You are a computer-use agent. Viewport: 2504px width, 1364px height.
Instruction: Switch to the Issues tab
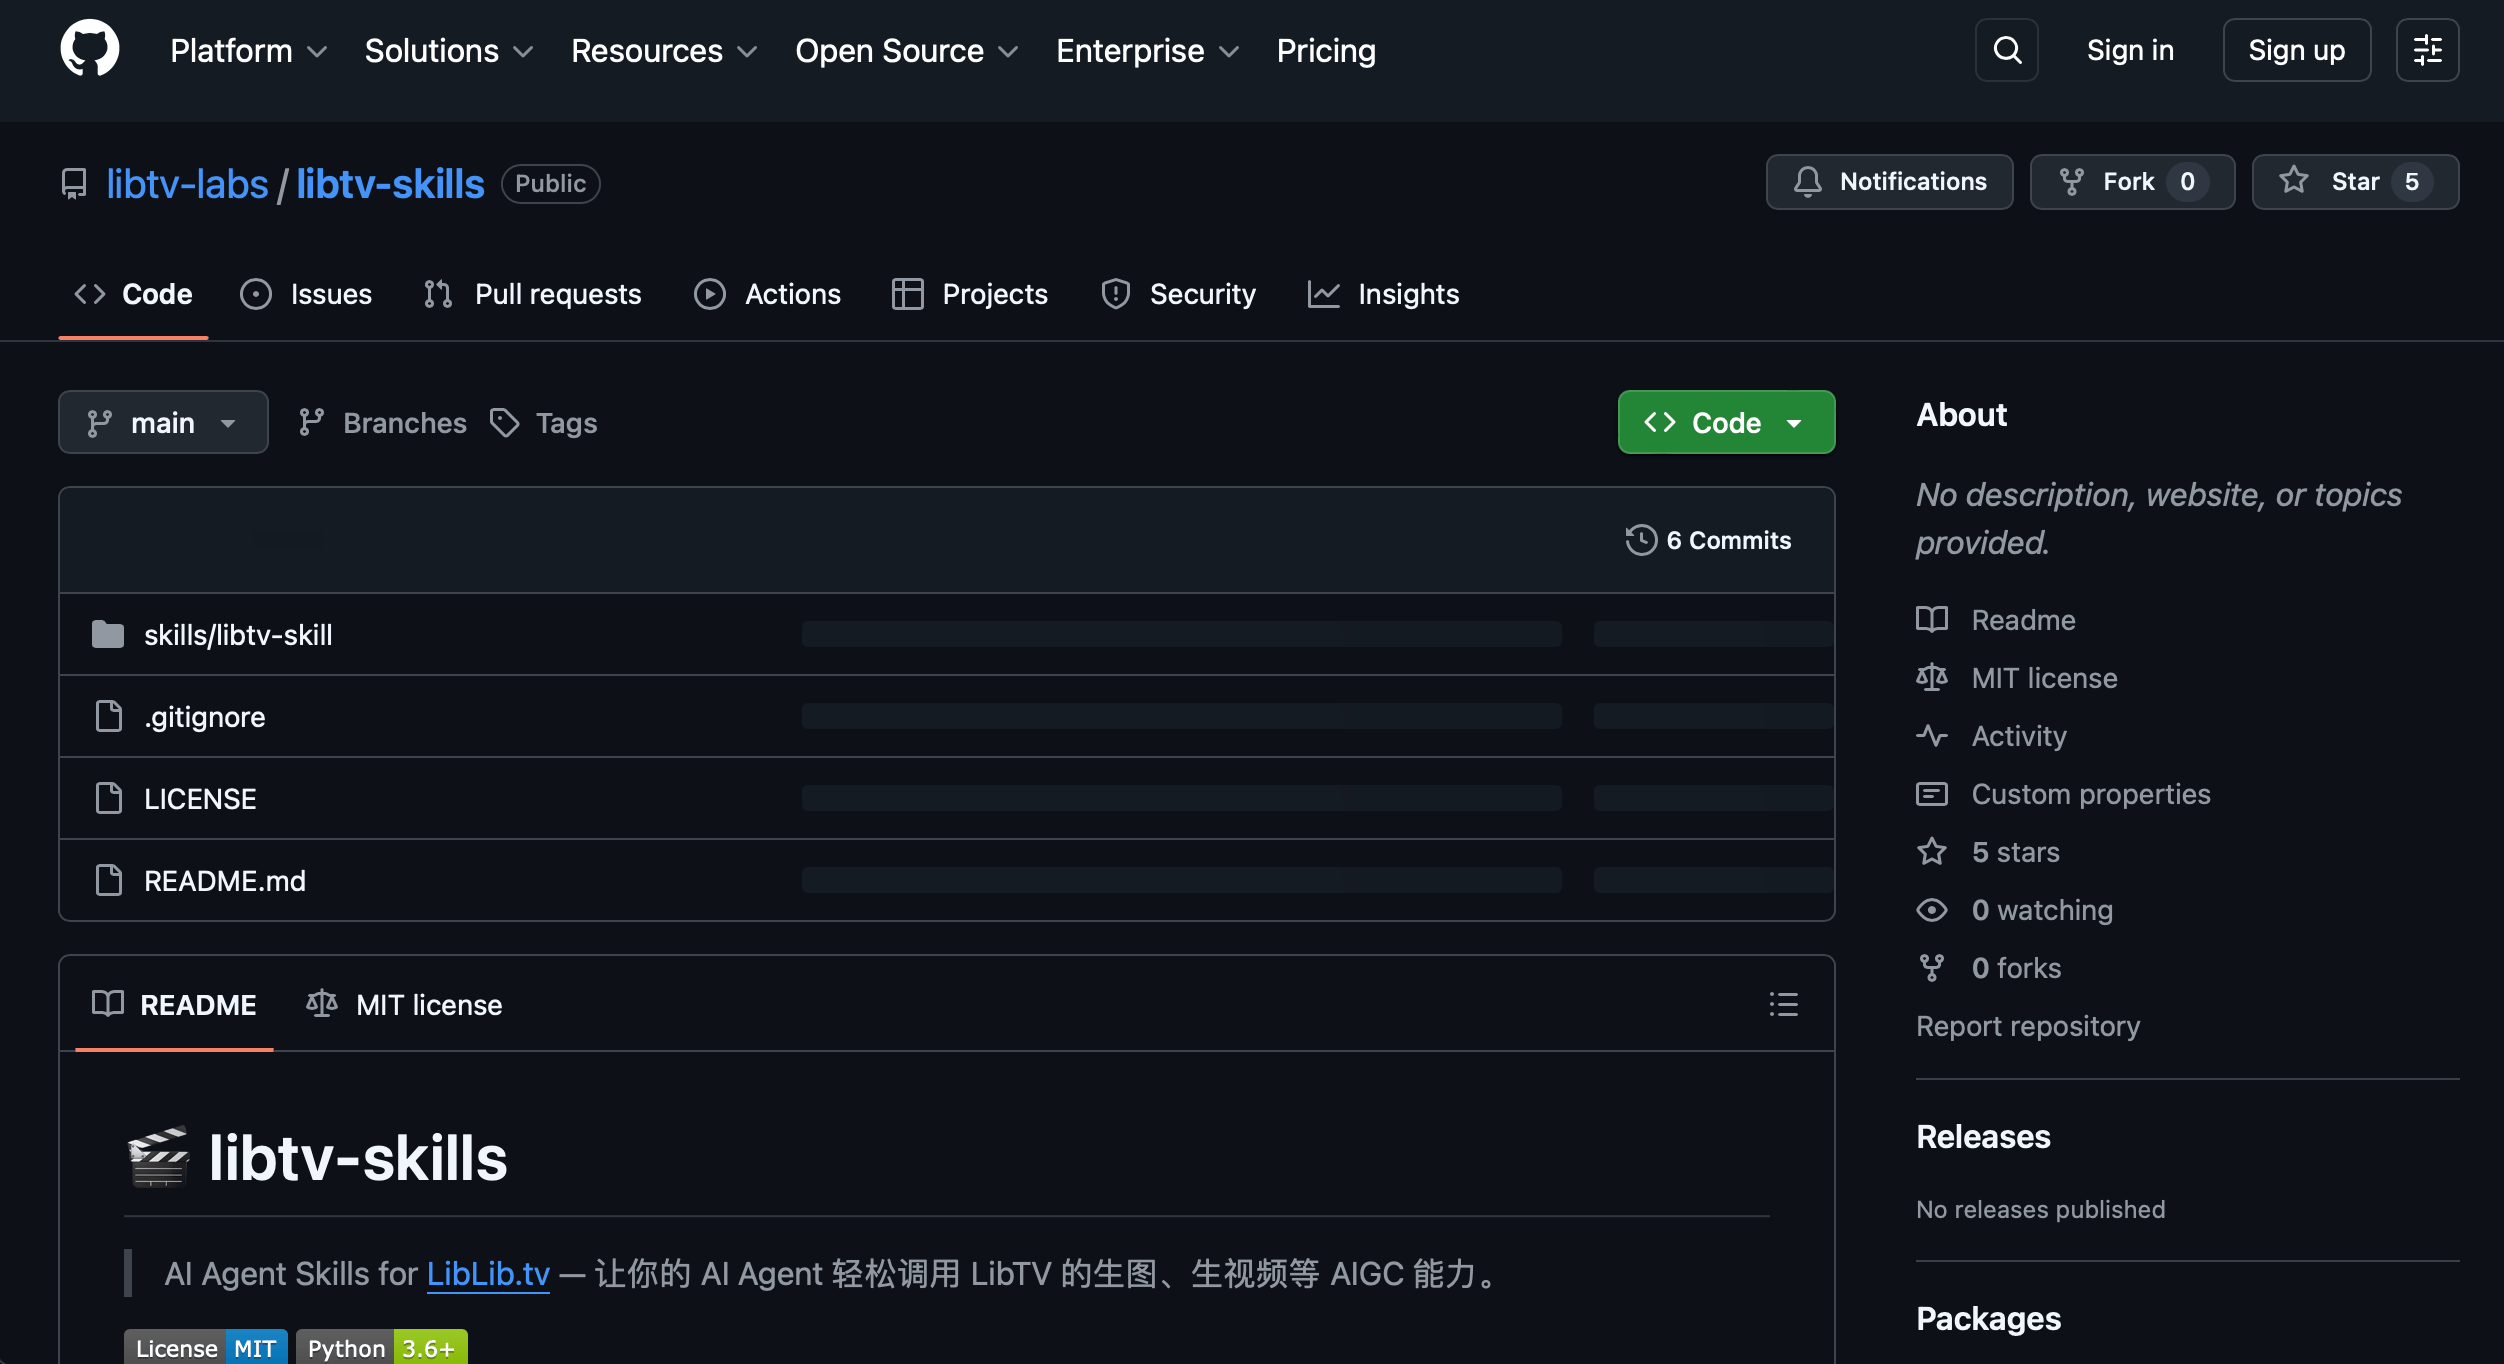(x=306, y=294)
